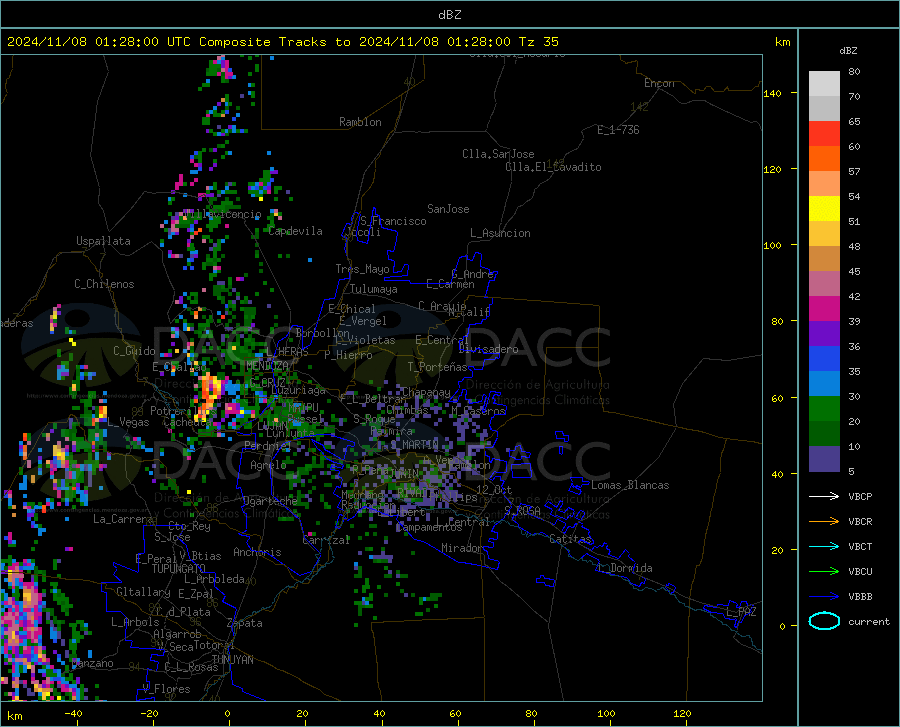Click the Mirador label
The image size is (900, 727).
tap(461, 548)
